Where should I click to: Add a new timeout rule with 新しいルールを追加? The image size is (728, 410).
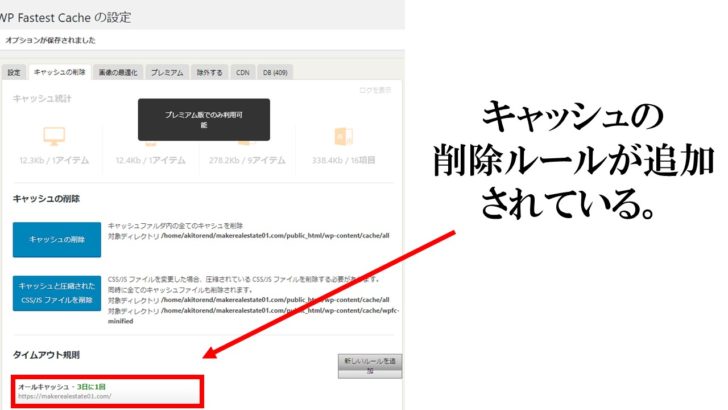coord(369,364)
